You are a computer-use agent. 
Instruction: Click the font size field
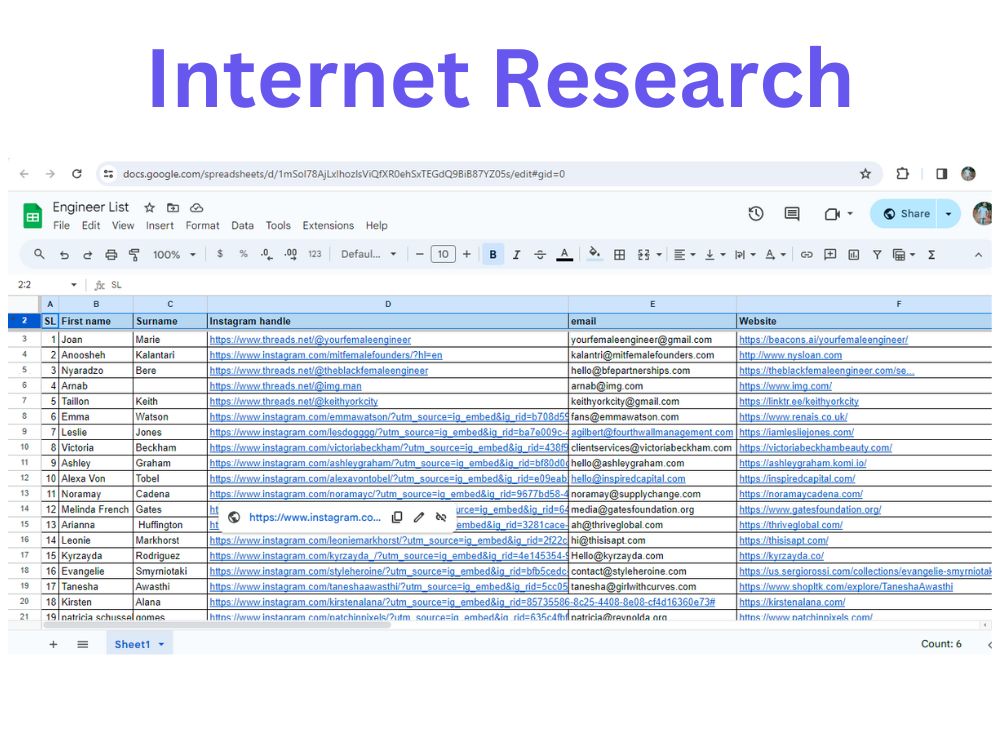[443, 254]
